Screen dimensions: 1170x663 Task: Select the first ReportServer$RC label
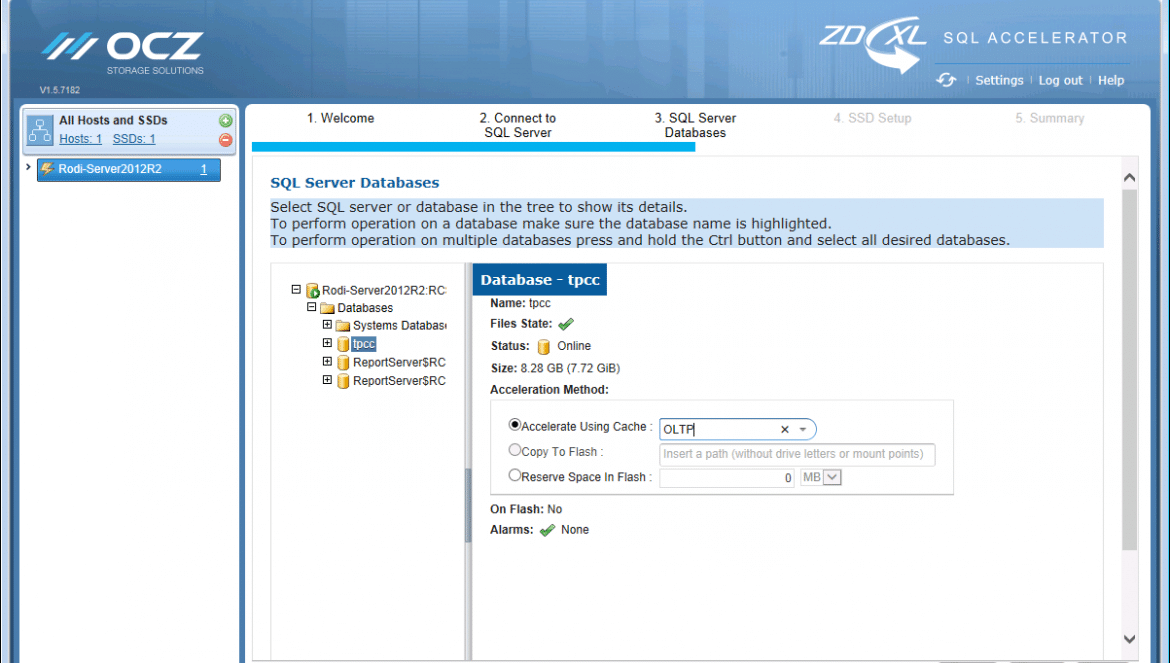[x=399, y=362]
